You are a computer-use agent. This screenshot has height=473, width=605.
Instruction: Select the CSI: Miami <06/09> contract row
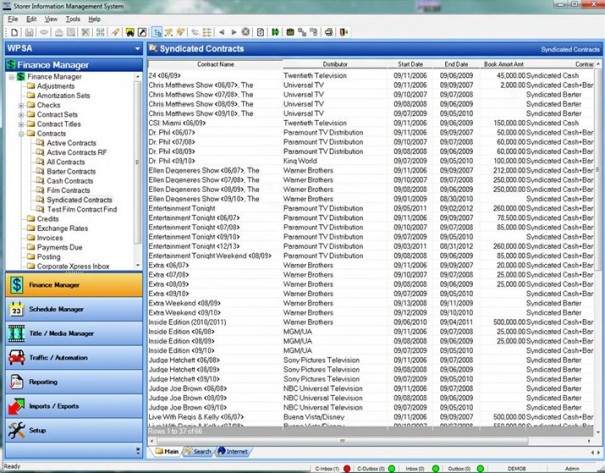click(370, 123)
